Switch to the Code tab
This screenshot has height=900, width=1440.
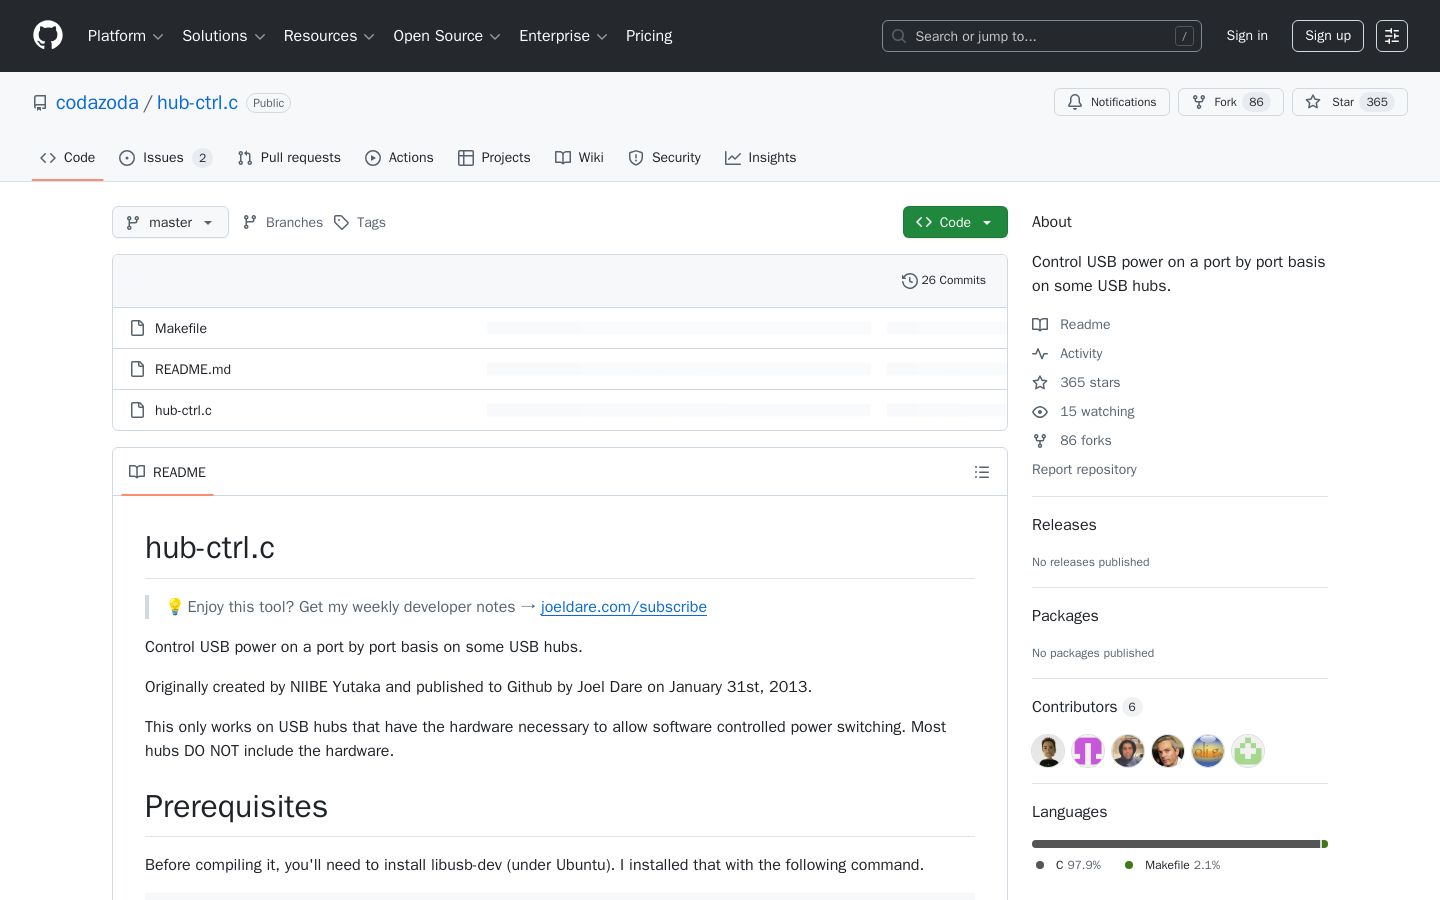(67, 158)
